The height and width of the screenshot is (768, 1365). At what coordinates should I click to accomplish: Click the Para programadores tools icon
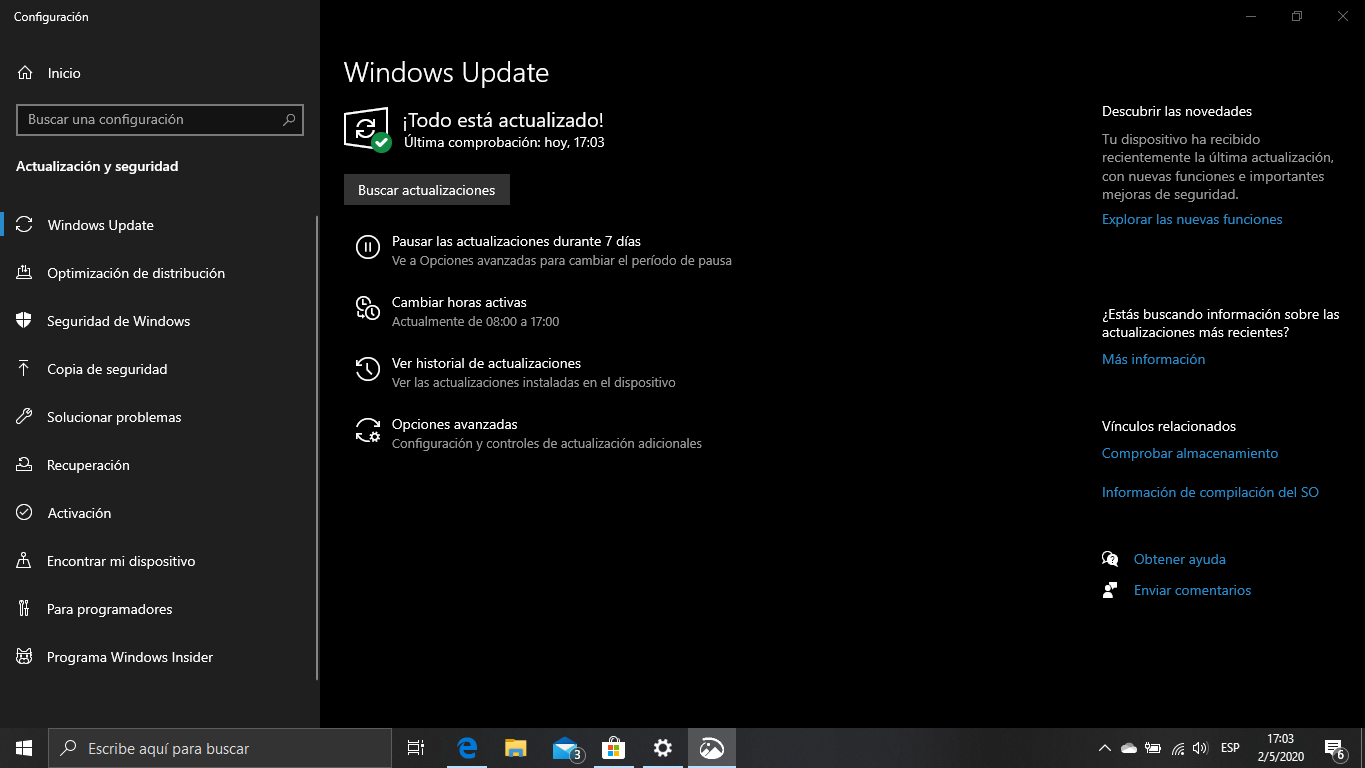(x=25, y=609)
